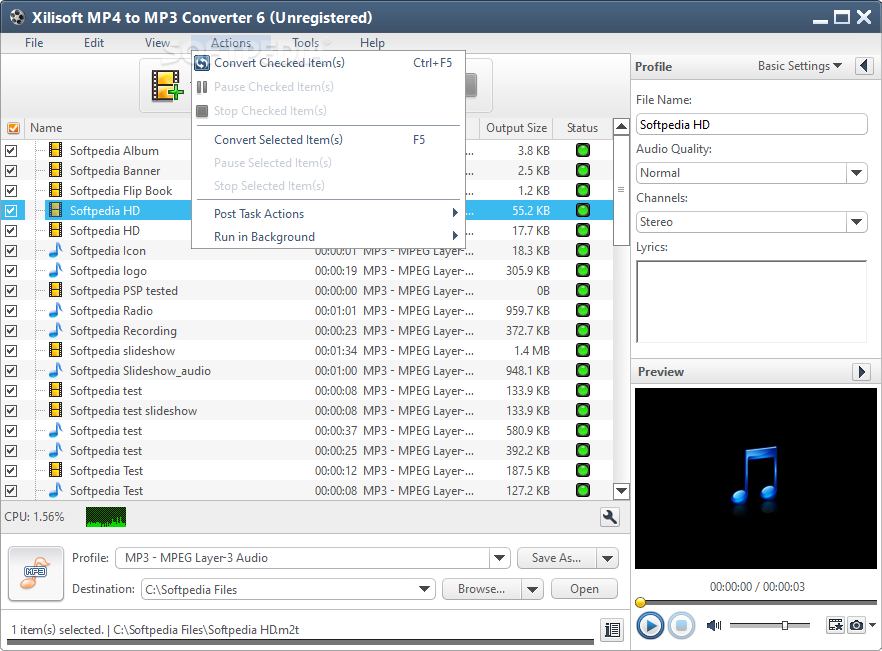Image resolution: width=882 pixels, height=651 pixels.
Task: Click the Convert Checked Item(s) icon in menu
Action: pos(202,63)
